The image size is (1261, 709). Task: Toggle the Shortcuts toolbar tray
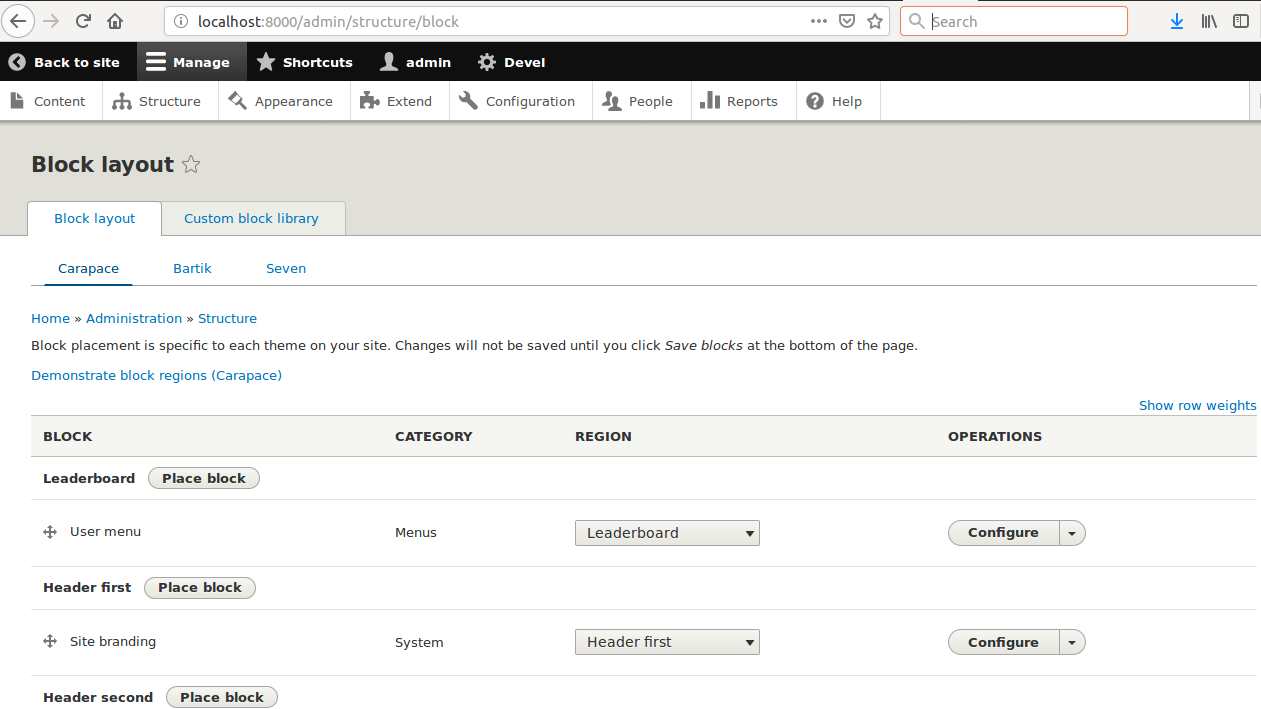(x=305, y=62)
